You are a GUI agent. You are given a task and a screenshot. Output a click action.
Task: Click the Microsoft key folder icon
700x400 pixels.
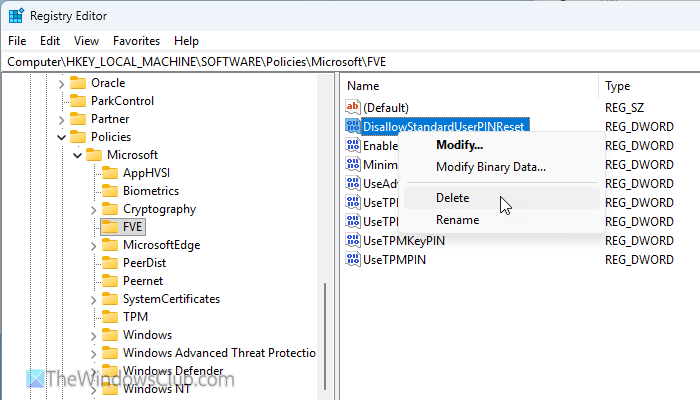click(94, 155)
